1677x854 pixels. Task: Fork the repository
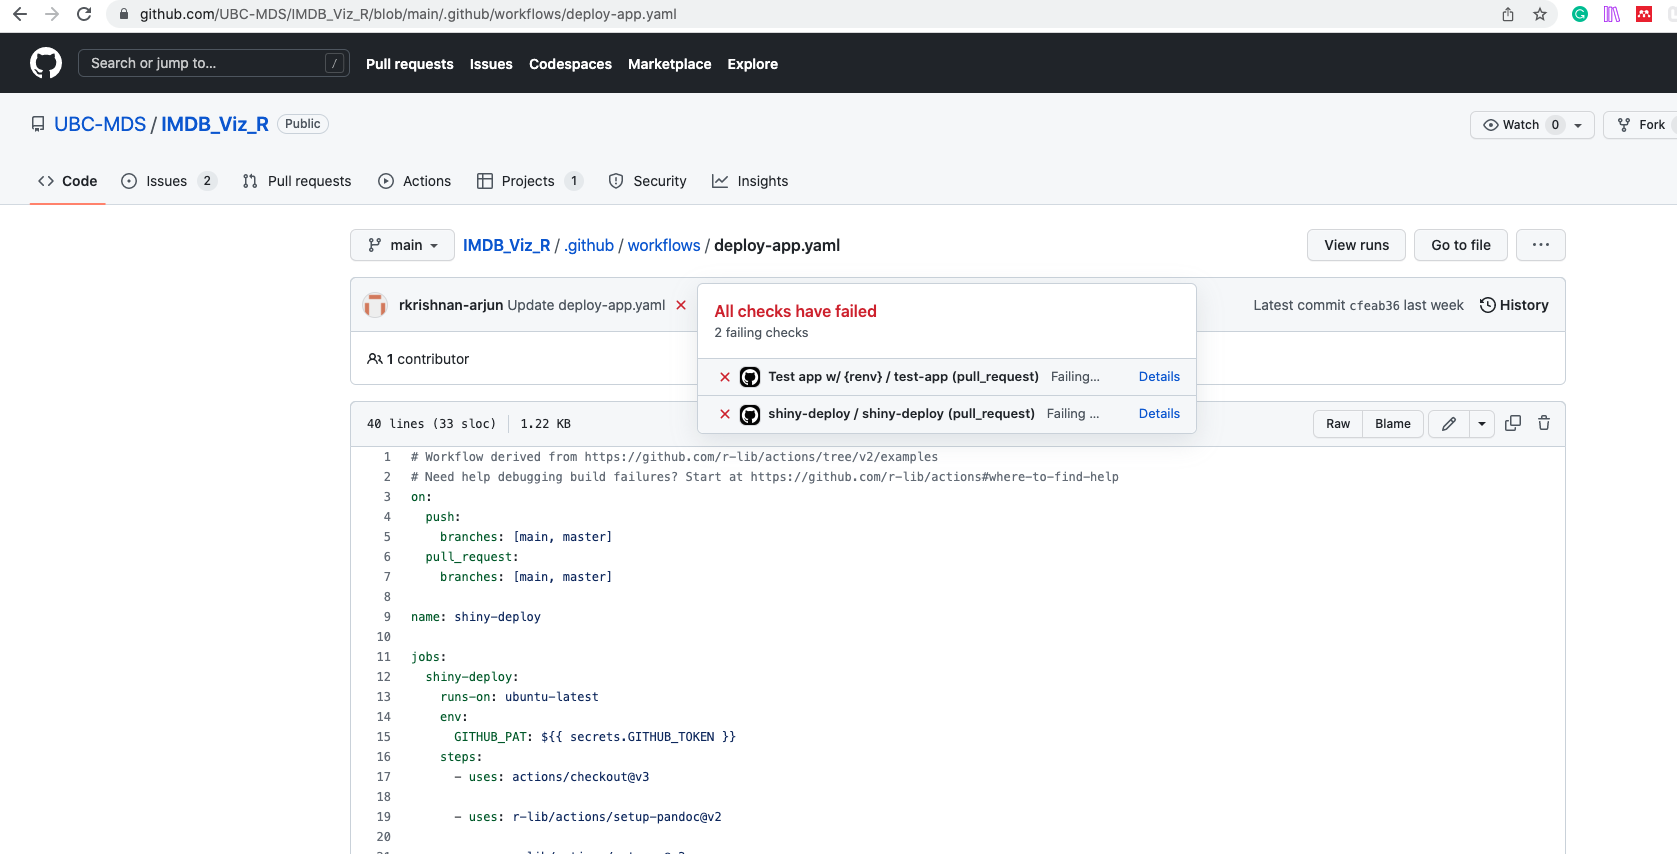[1641, 125]
